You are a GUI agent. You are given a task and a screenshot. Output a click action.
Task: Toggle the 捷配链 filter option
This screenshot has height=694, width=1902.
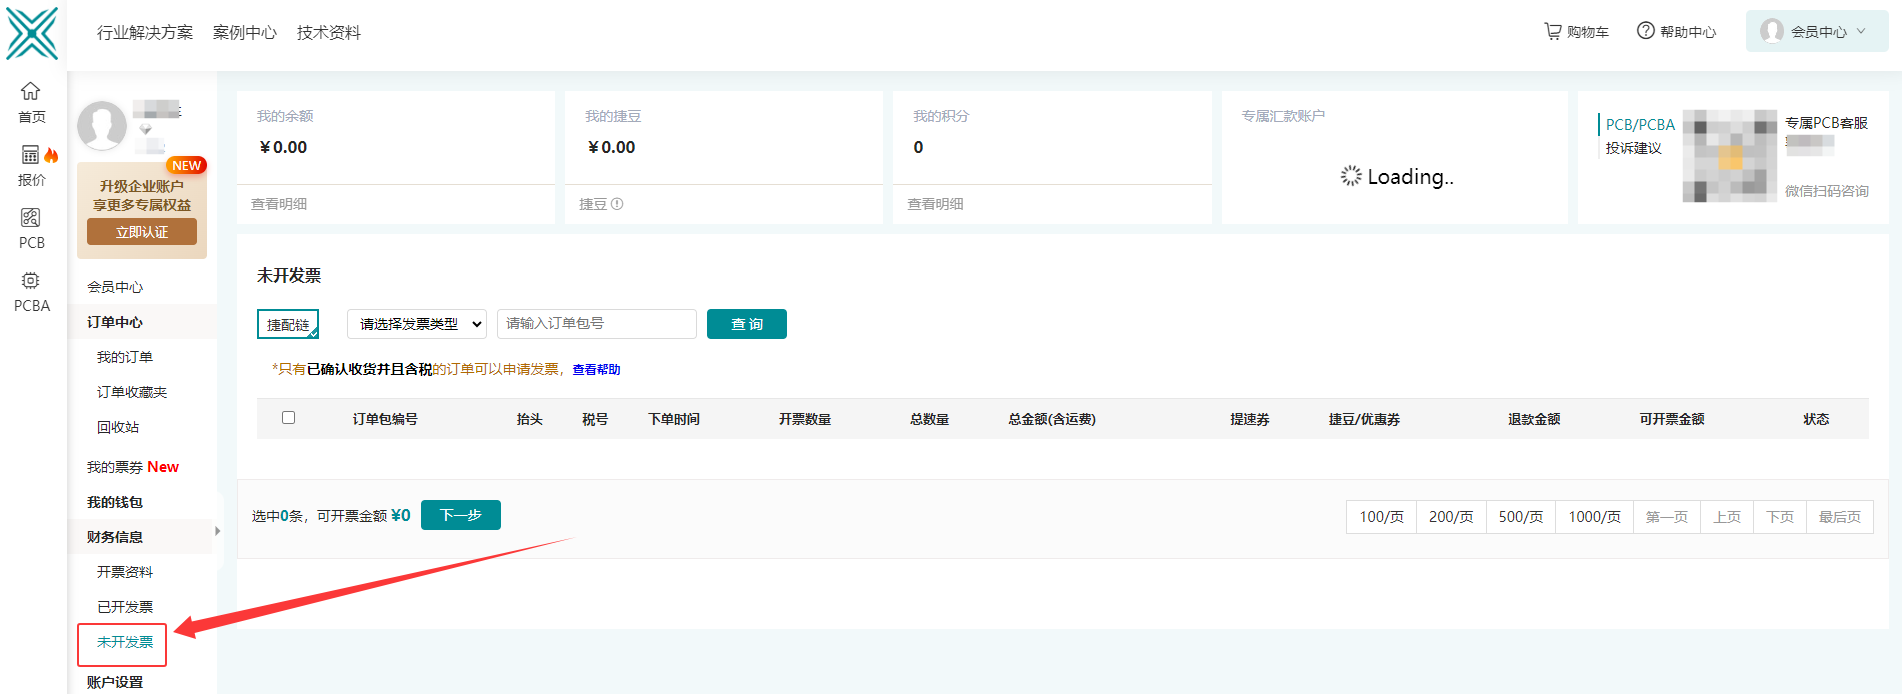point(288,325)
